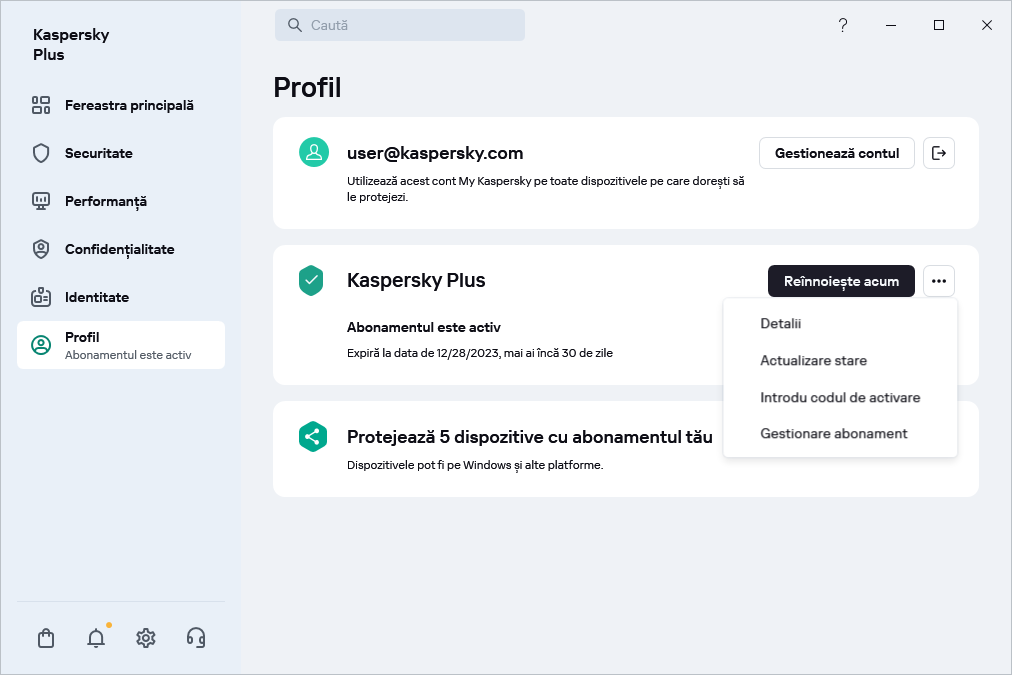
Task: Open the store shopping bag icon
Action: [x=46, y=638]
